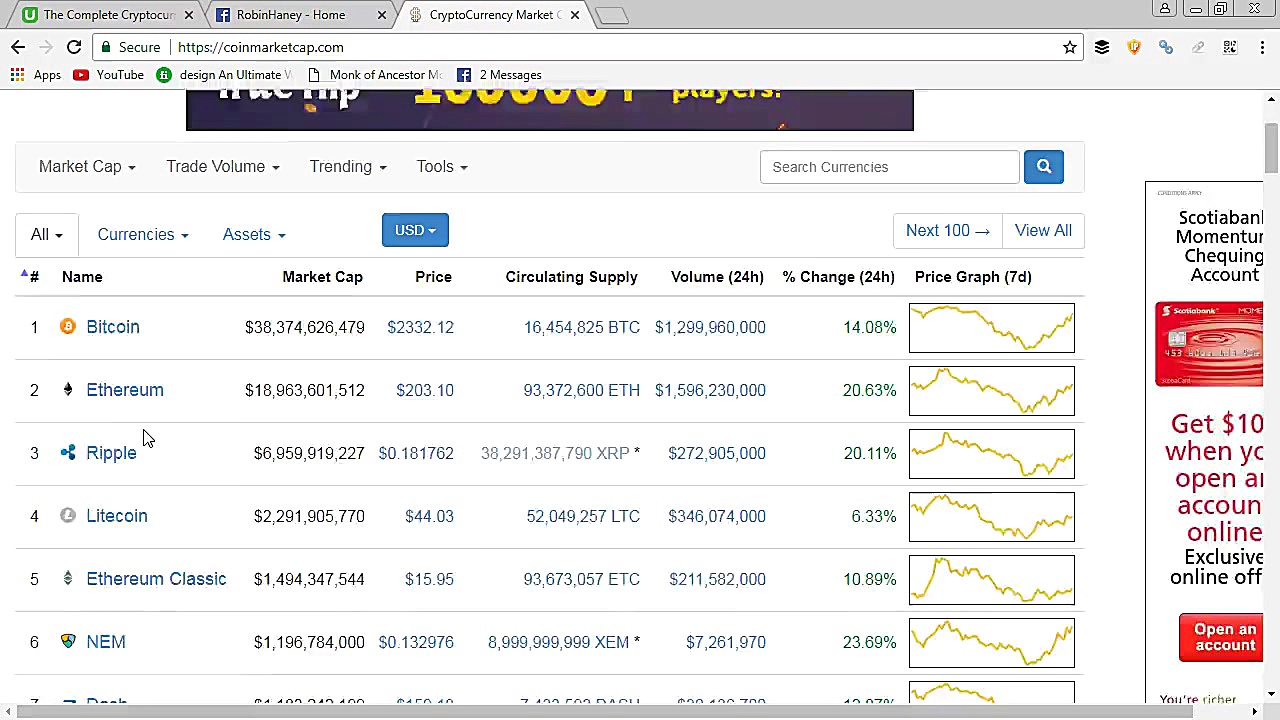The height and width of the screenshot is (720, 1280).
Task: Expand the Market Cap dropdown menu
Action: [x=87, y=167]
